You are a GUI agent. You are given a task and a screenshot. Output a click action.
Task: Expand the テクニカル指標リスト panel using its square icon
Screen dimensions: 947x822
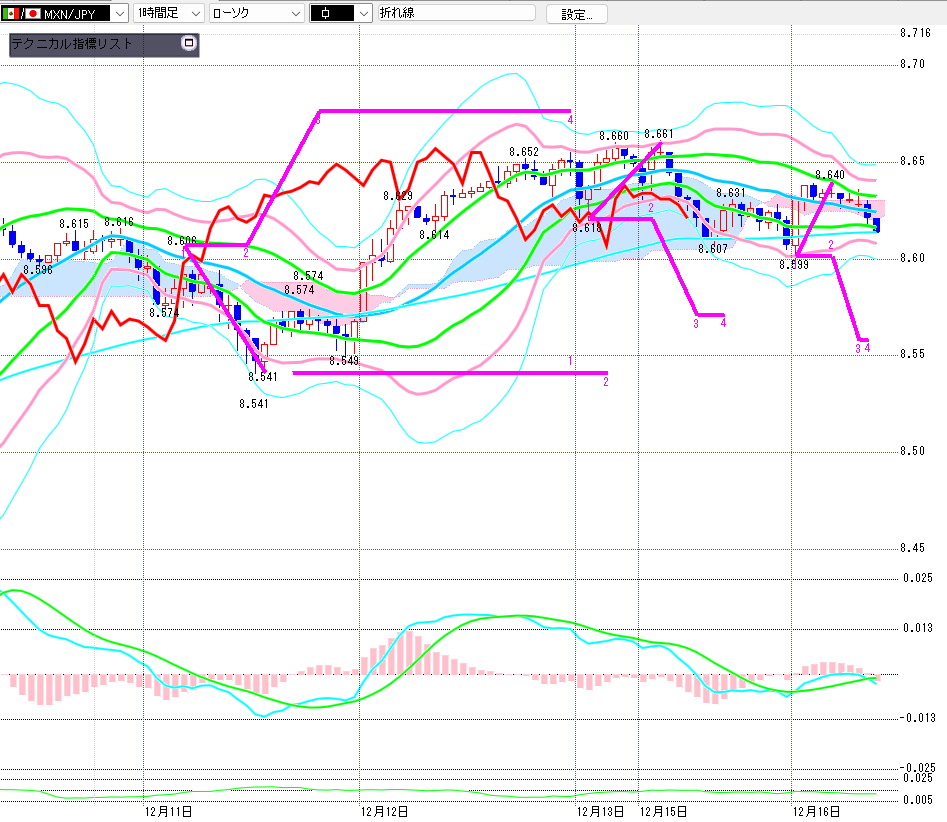[187, 44]
